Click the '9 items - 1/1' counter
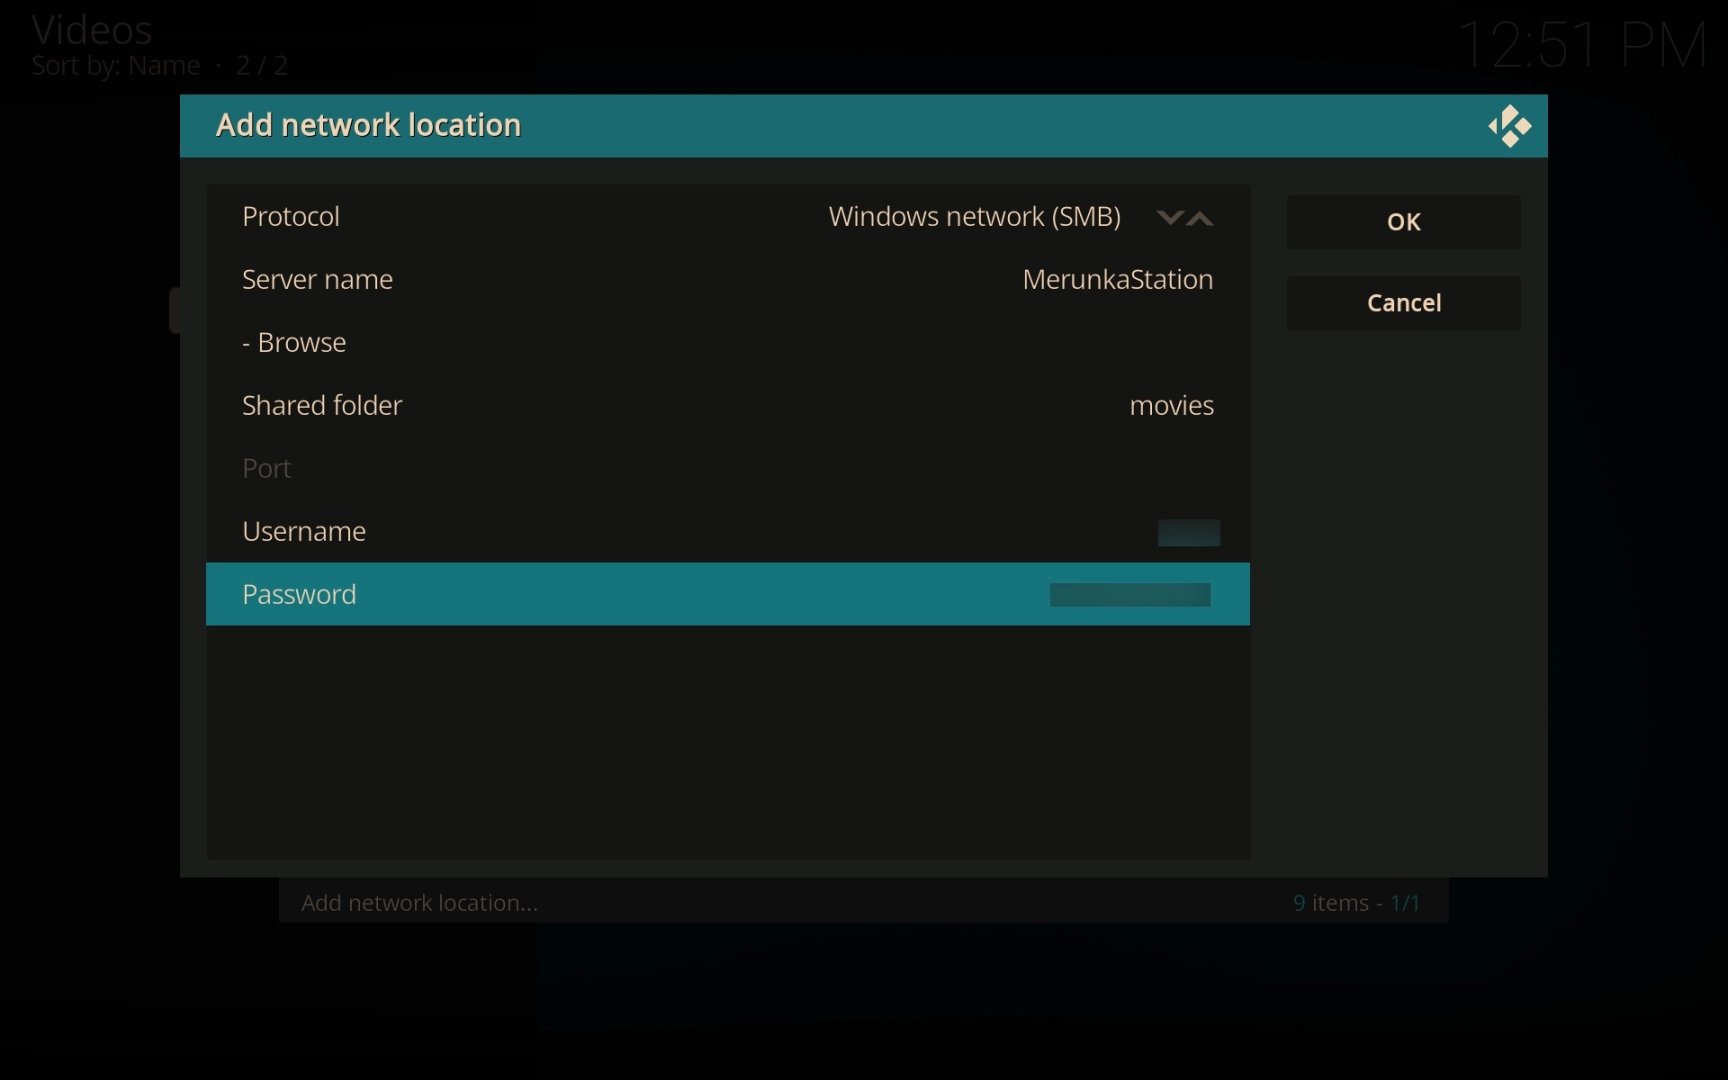Viewport: 1728px width, 1080px height. [x=1357, y=903]
